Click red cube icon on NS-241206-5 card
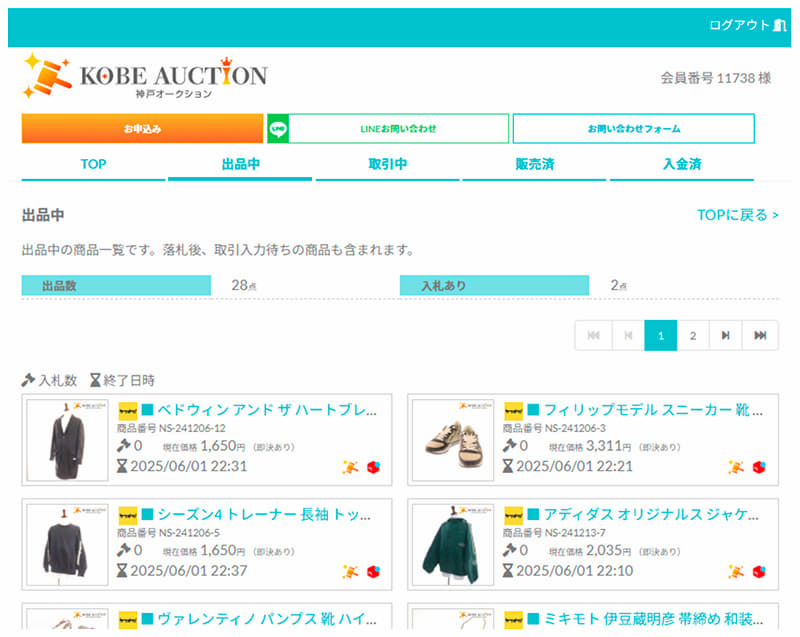 [373, 571]
